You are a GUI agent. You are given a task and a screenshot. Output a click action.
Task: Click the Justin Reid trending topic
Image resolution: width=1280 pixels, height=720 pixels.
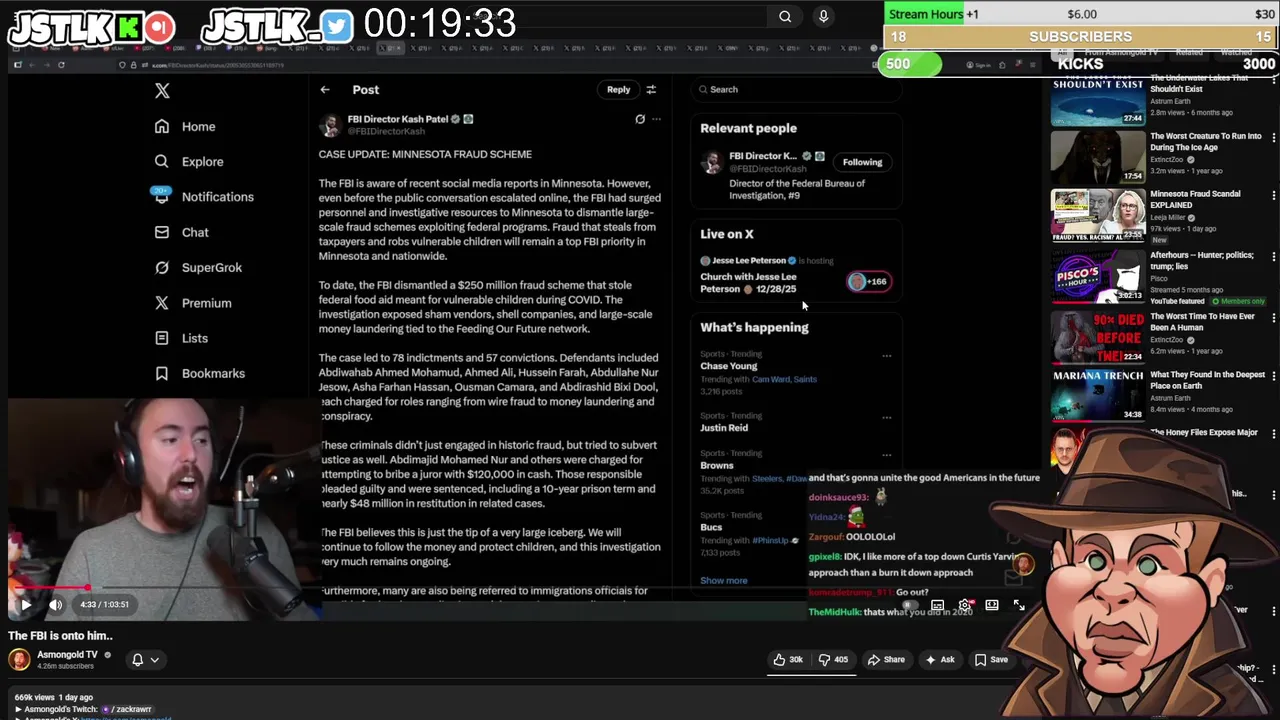pyautogui.click(x=724, y=428)
